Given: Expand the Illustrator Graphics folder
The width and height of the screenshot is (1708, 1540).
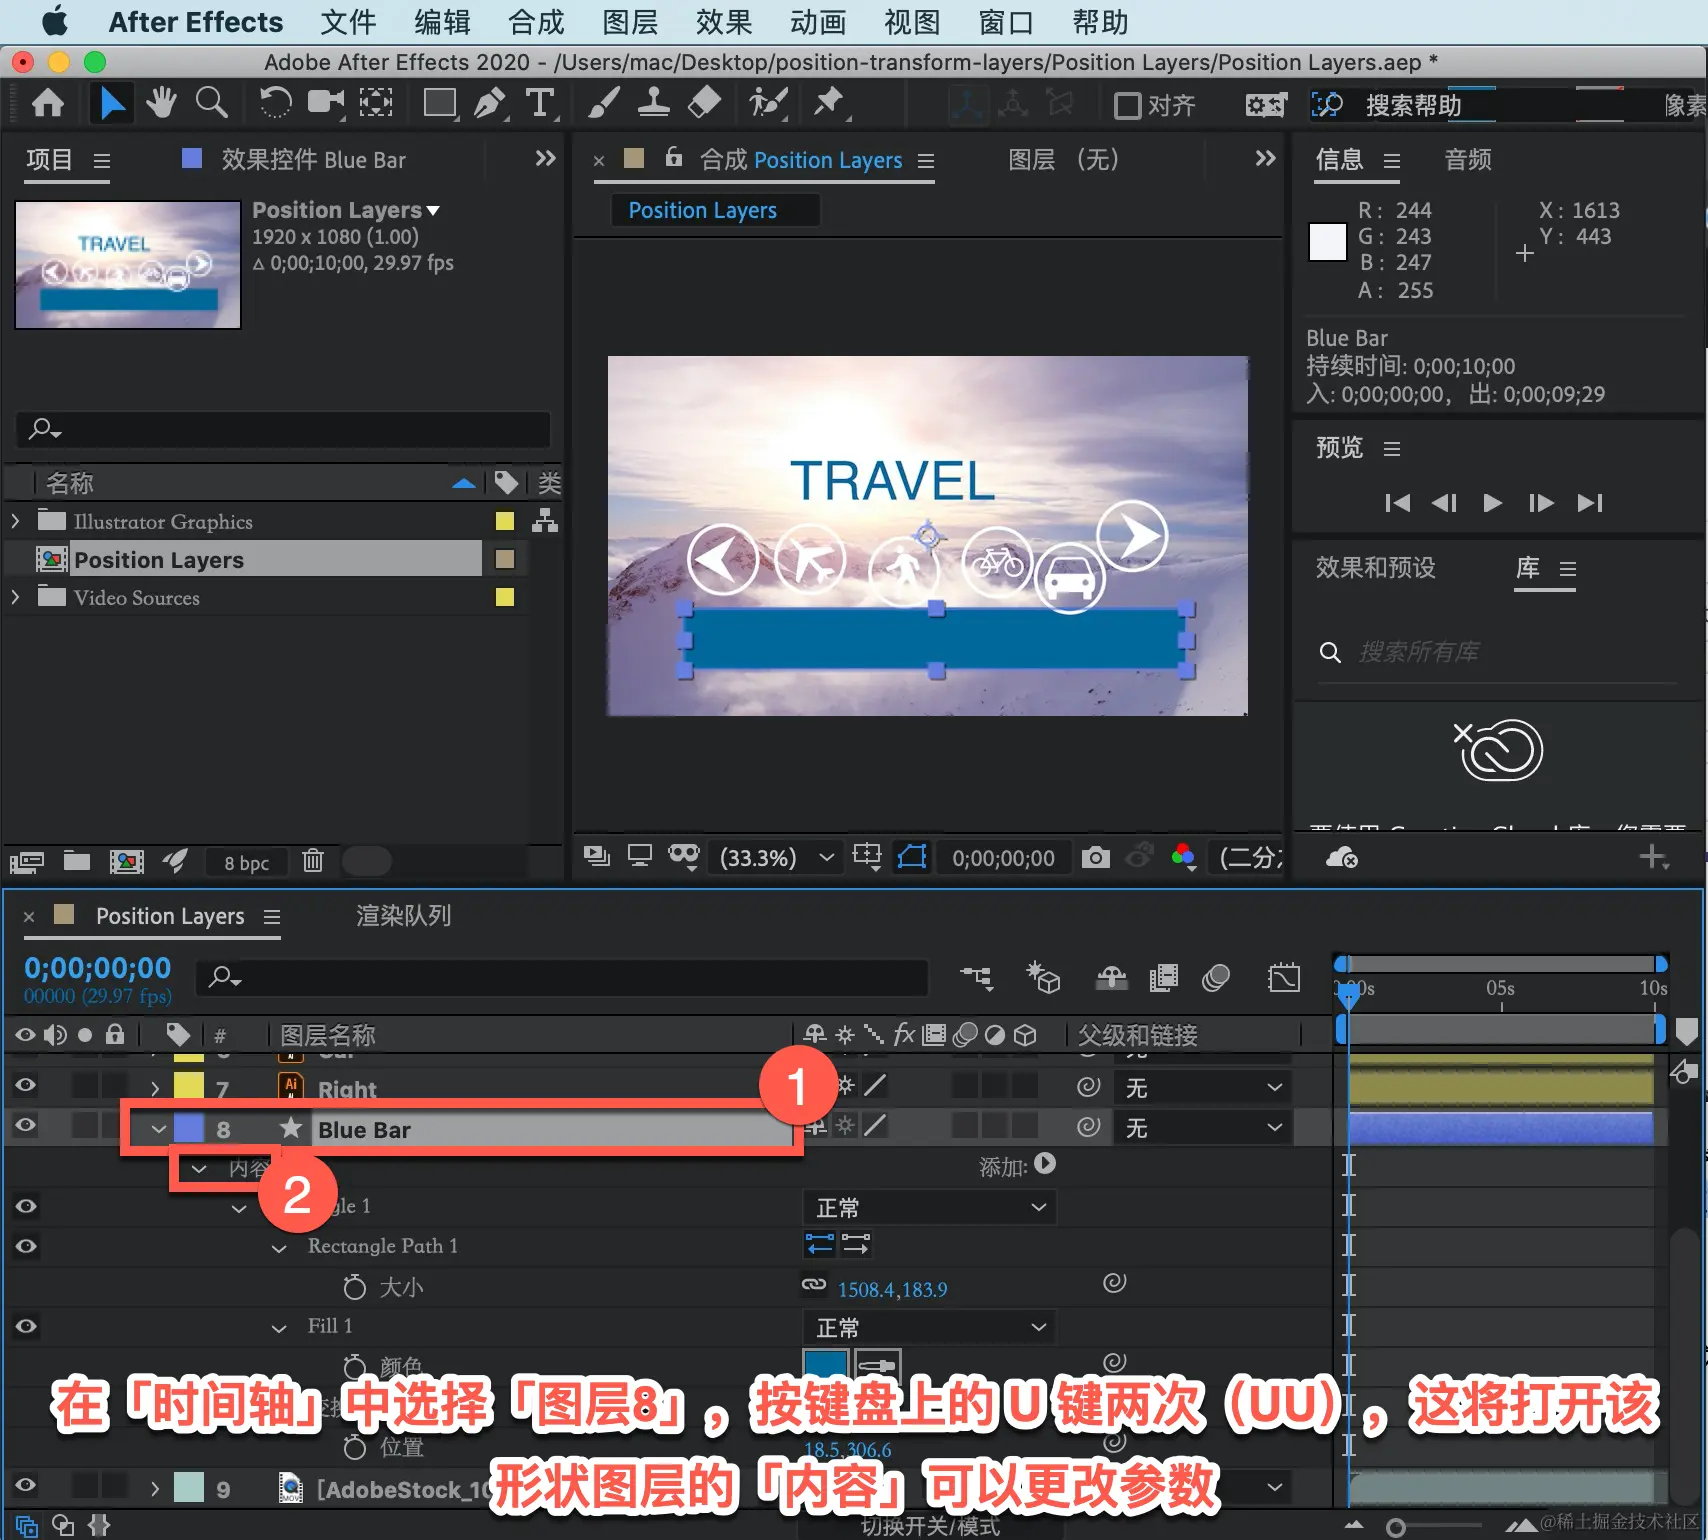Looking at the screenshot, I should point(14,521).
